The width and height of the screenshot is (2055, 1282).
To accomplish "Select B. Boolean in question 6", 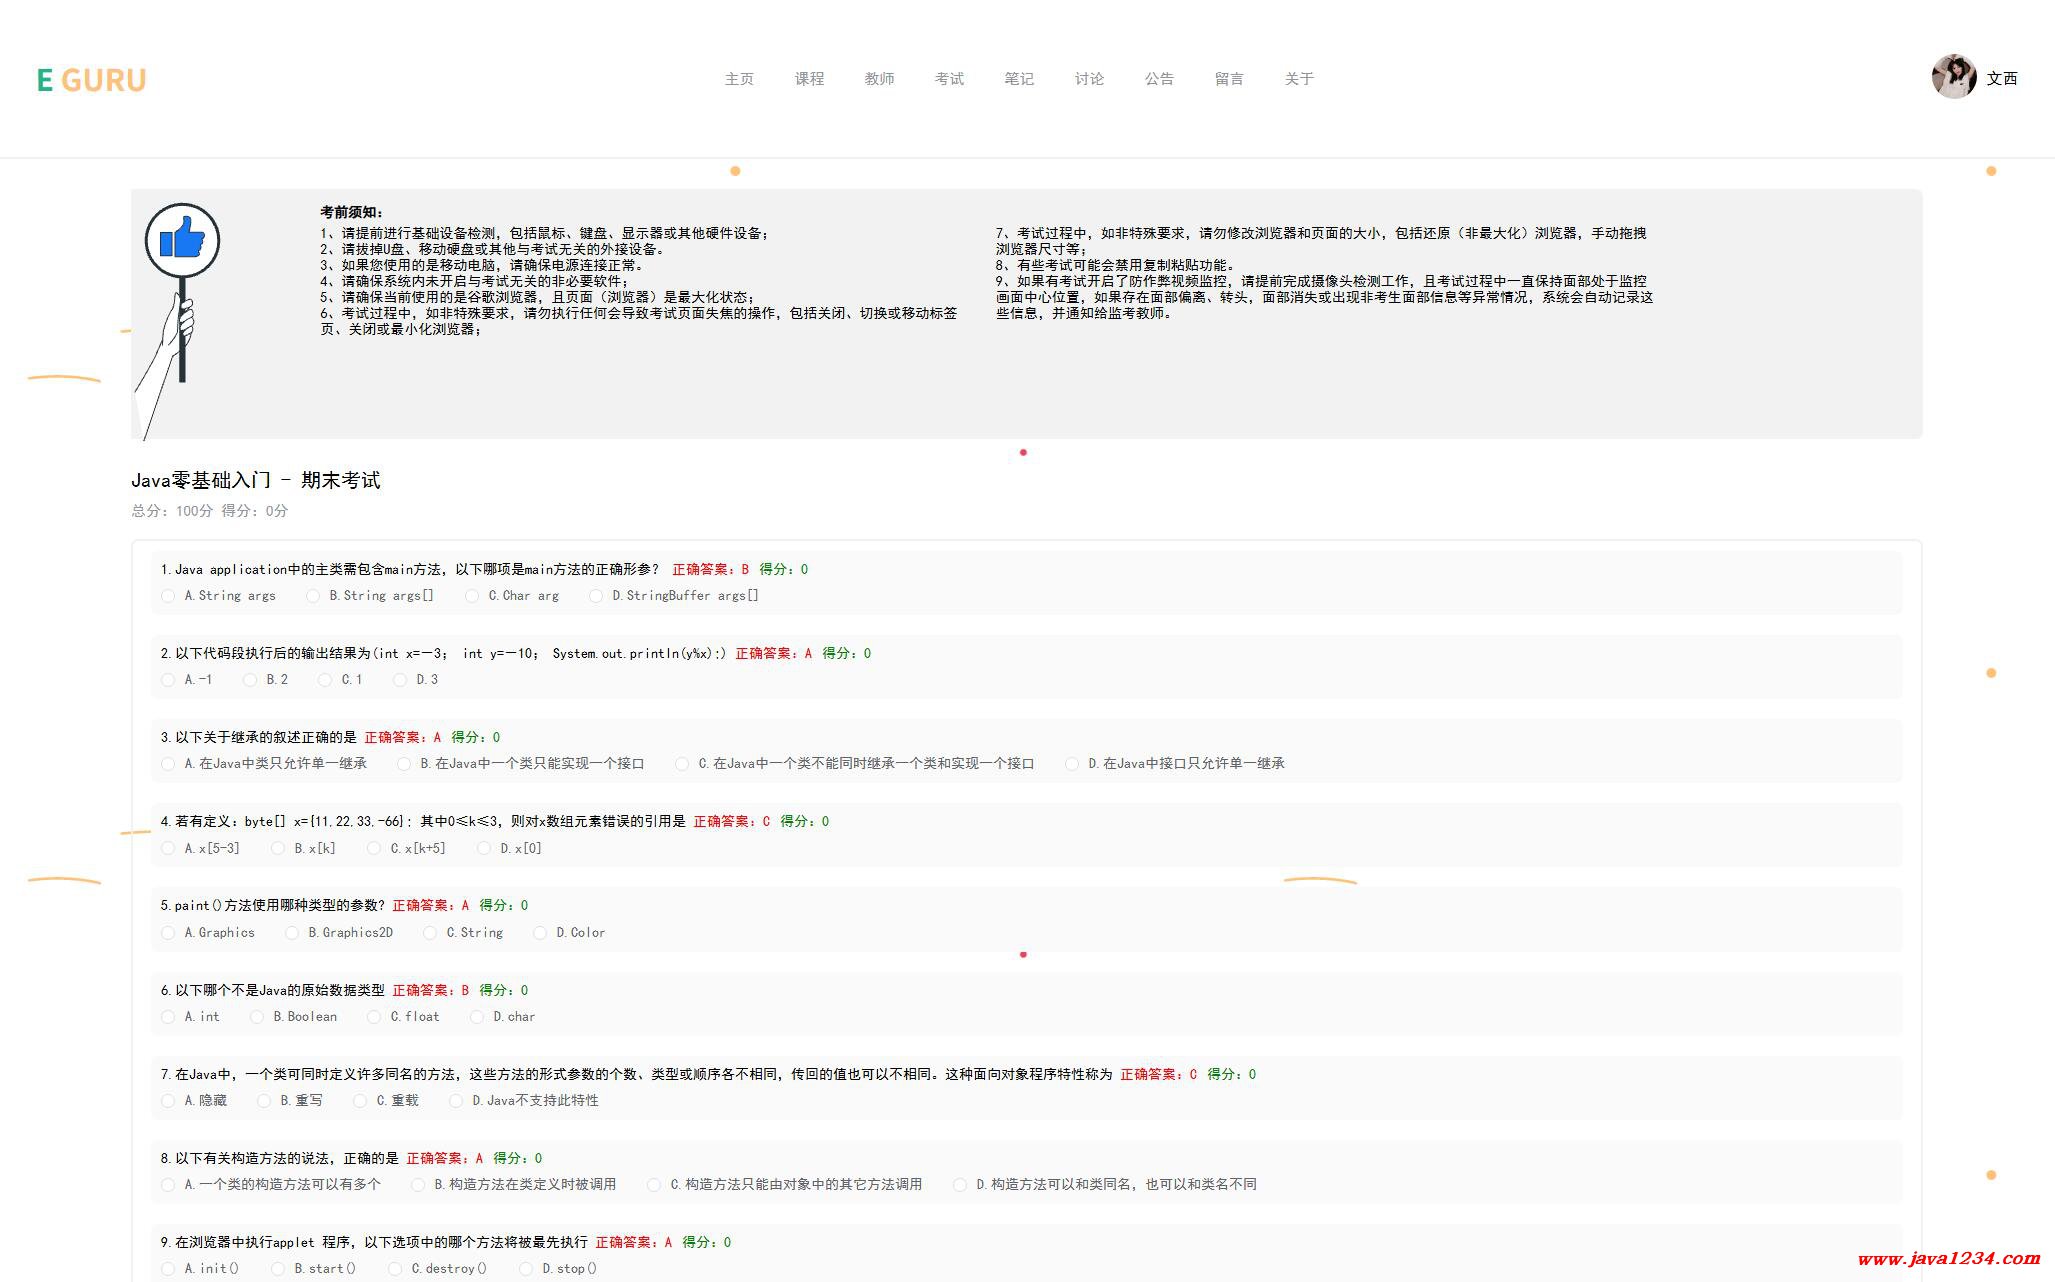I will tap(257, 1017).
